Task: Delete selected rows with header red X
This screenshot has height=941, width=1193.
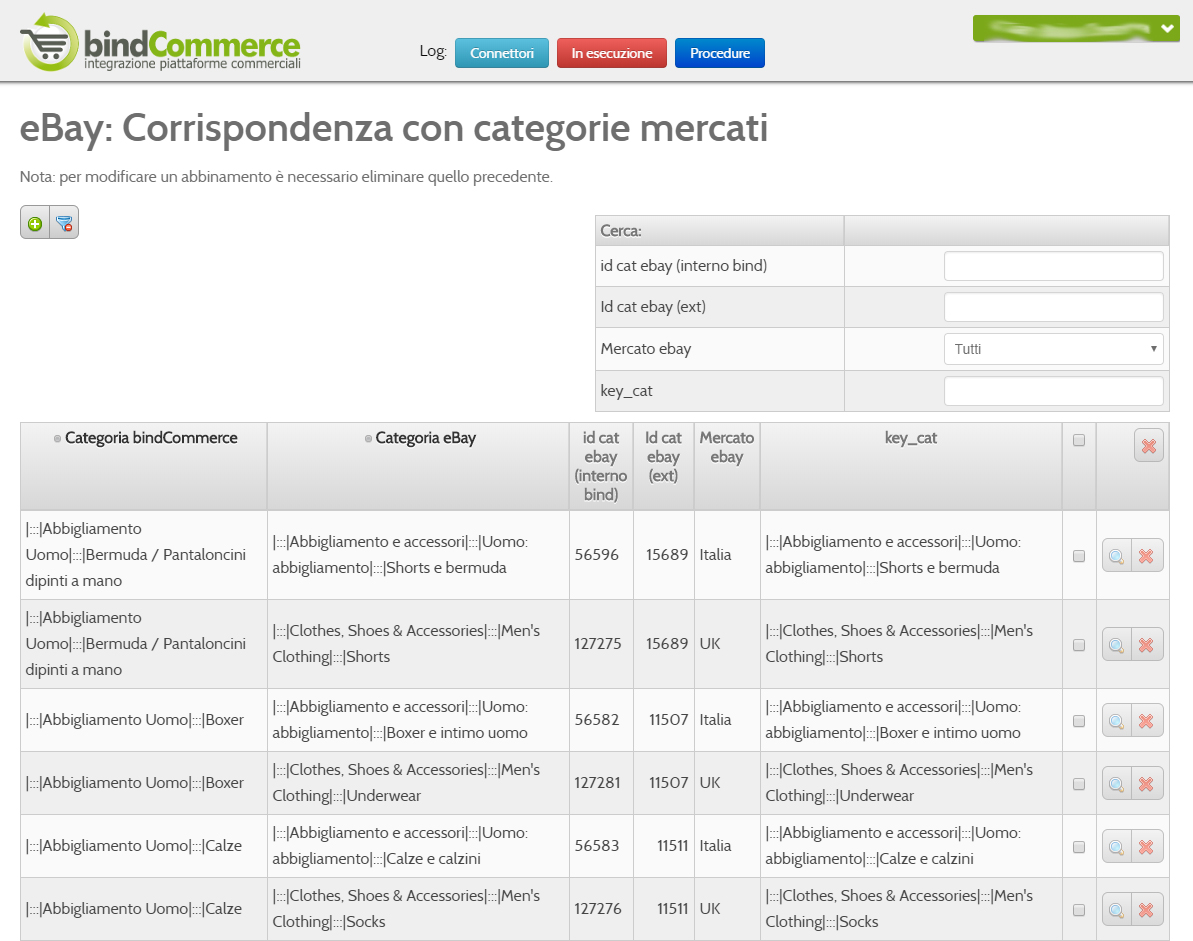Action: coord(1148,446)
